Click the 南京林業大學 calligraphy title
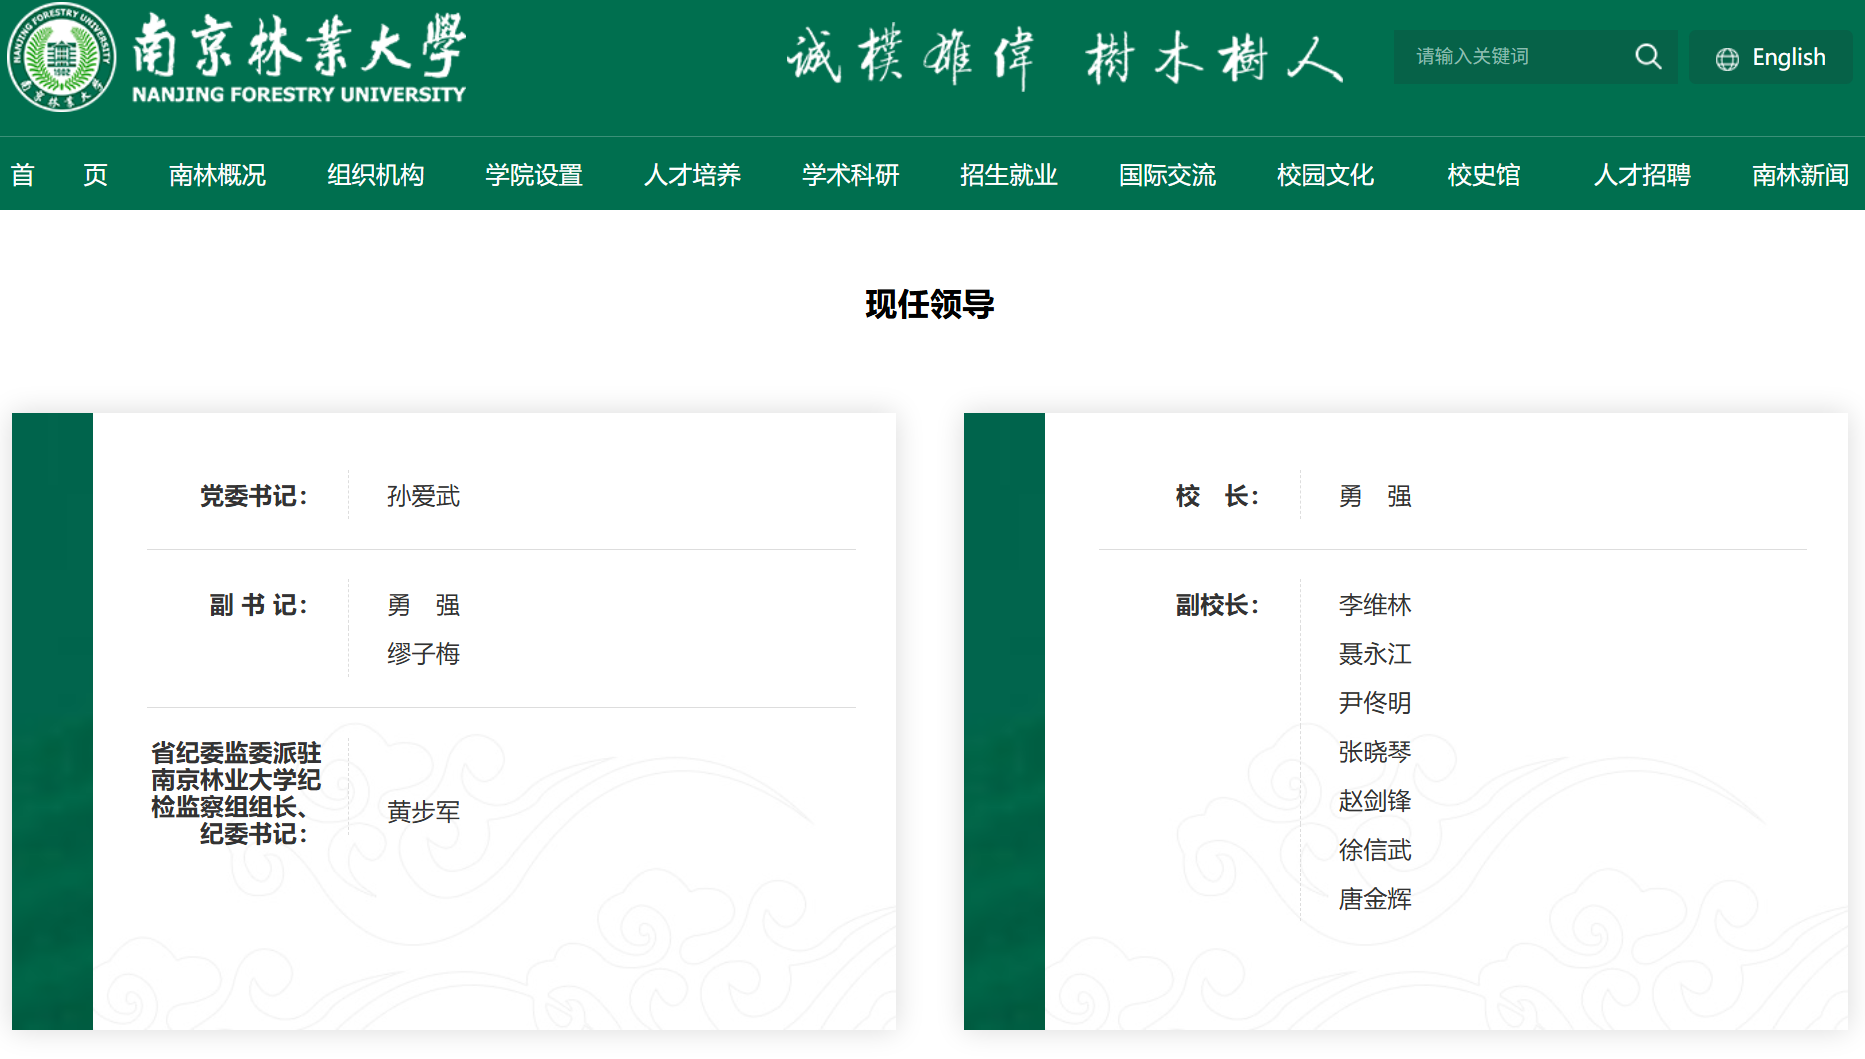Viewport: 1865px width, 1059px height. [299, 46]
